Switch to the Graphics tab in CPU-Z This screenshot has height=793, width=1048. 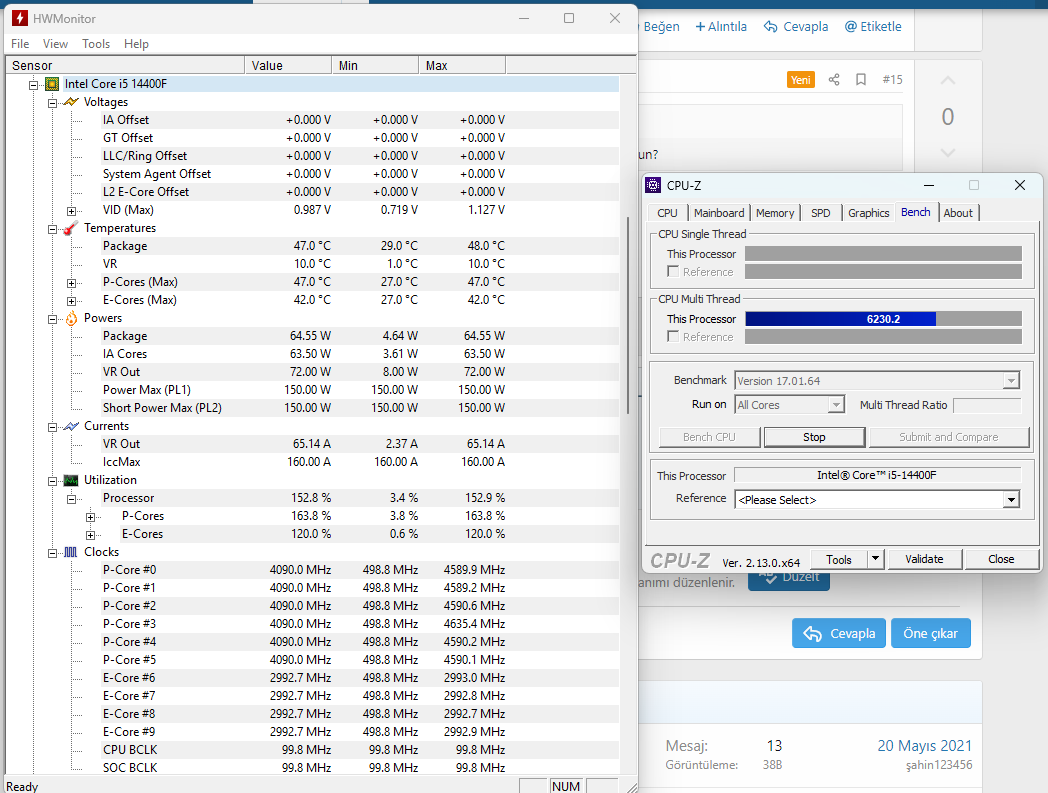[868, 213]
